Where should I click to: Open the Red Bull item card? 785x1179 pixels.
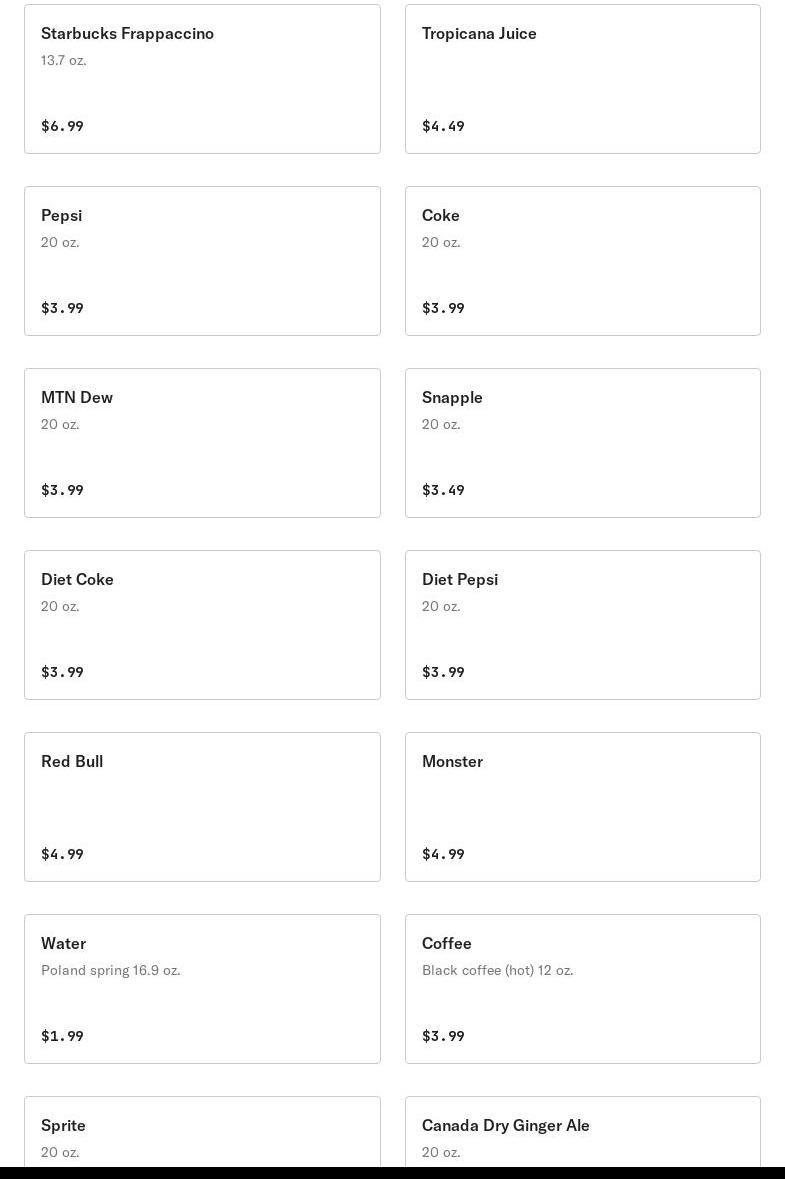click(202, 807)
